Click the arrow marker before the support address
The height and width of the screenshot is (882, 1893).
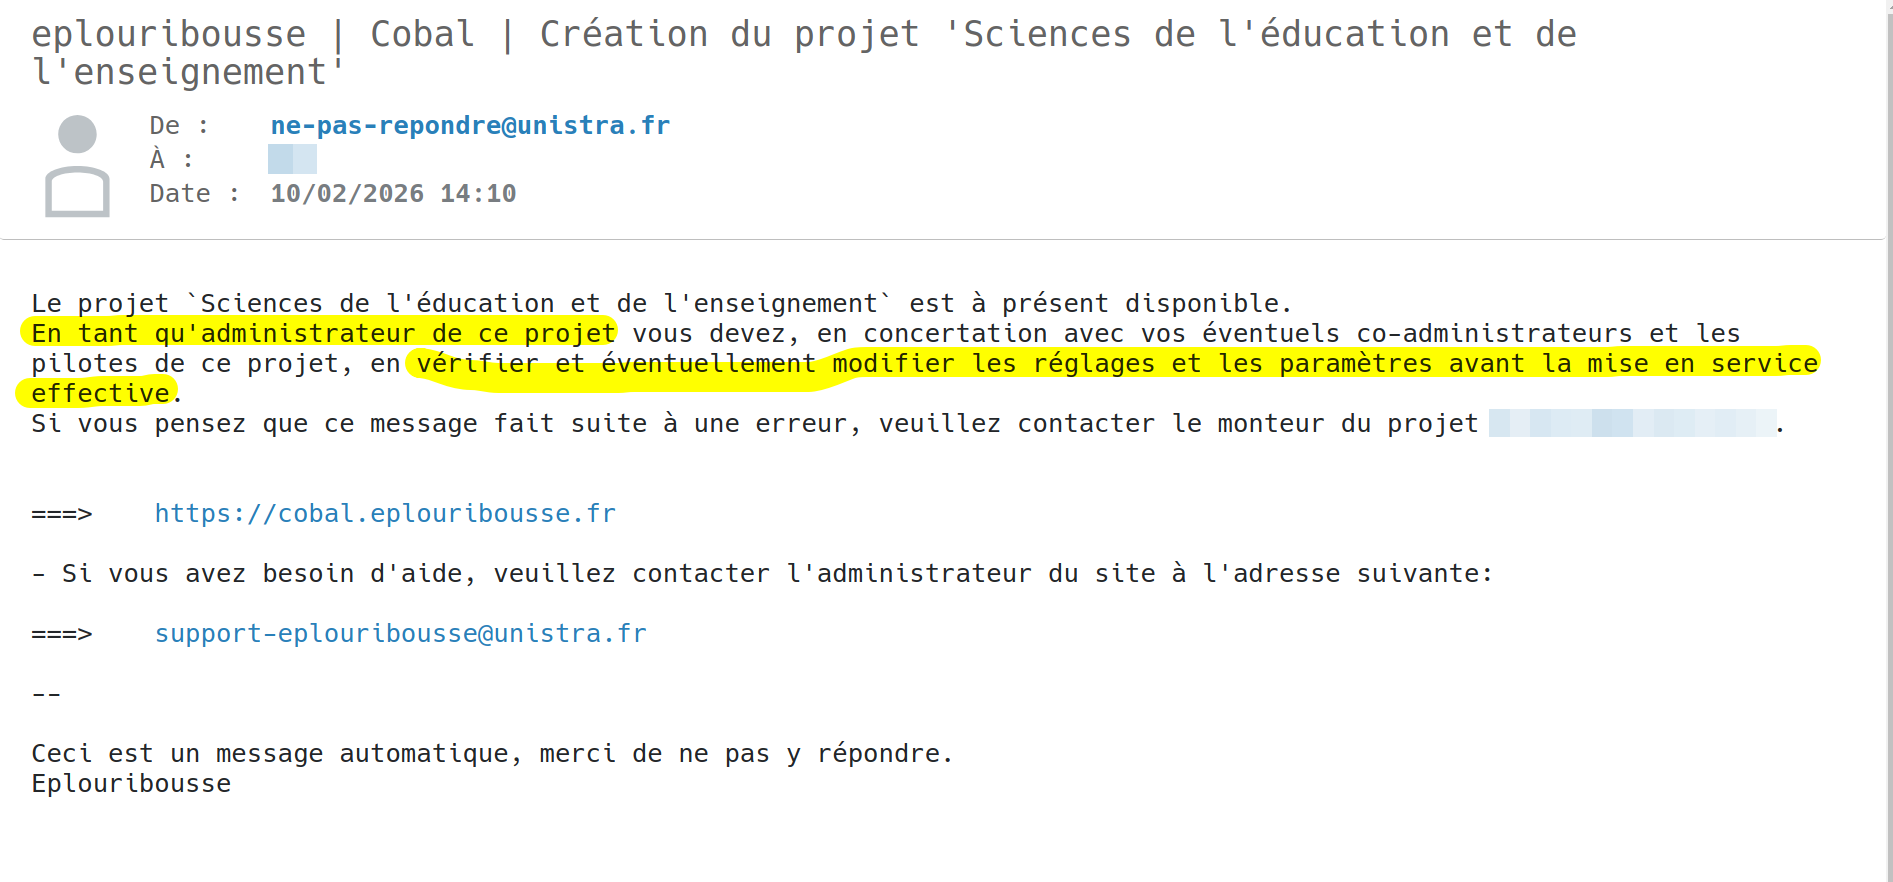(62, 634)
